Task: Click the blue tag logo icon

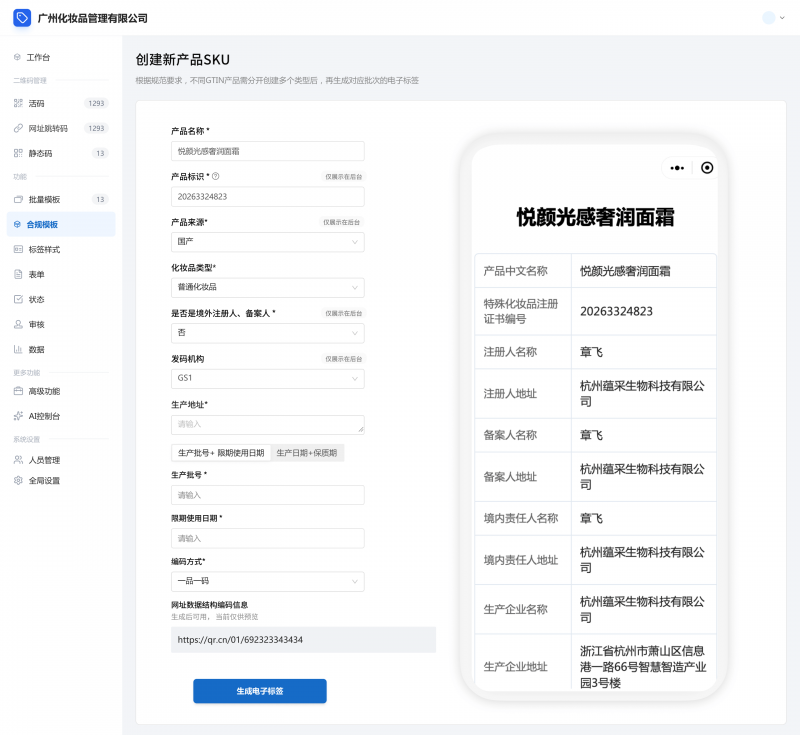Action: tap(22, 18)
